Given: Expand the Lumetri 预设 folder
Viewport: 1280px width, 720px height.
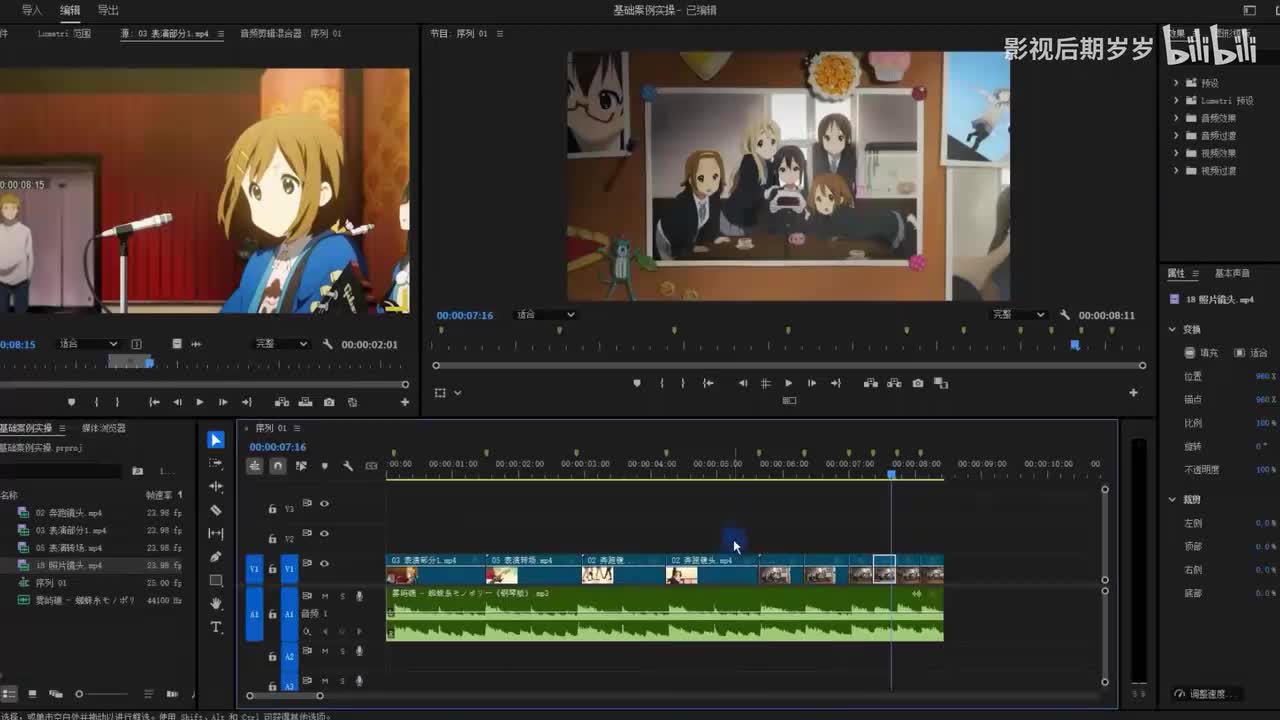Looking at the screenshot, I should tap(1176, 101).
